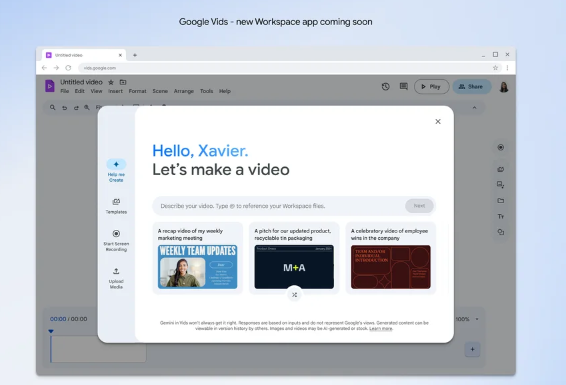Open the Chrome three-dot menu

pyautogui.click(x=507, y=68)
